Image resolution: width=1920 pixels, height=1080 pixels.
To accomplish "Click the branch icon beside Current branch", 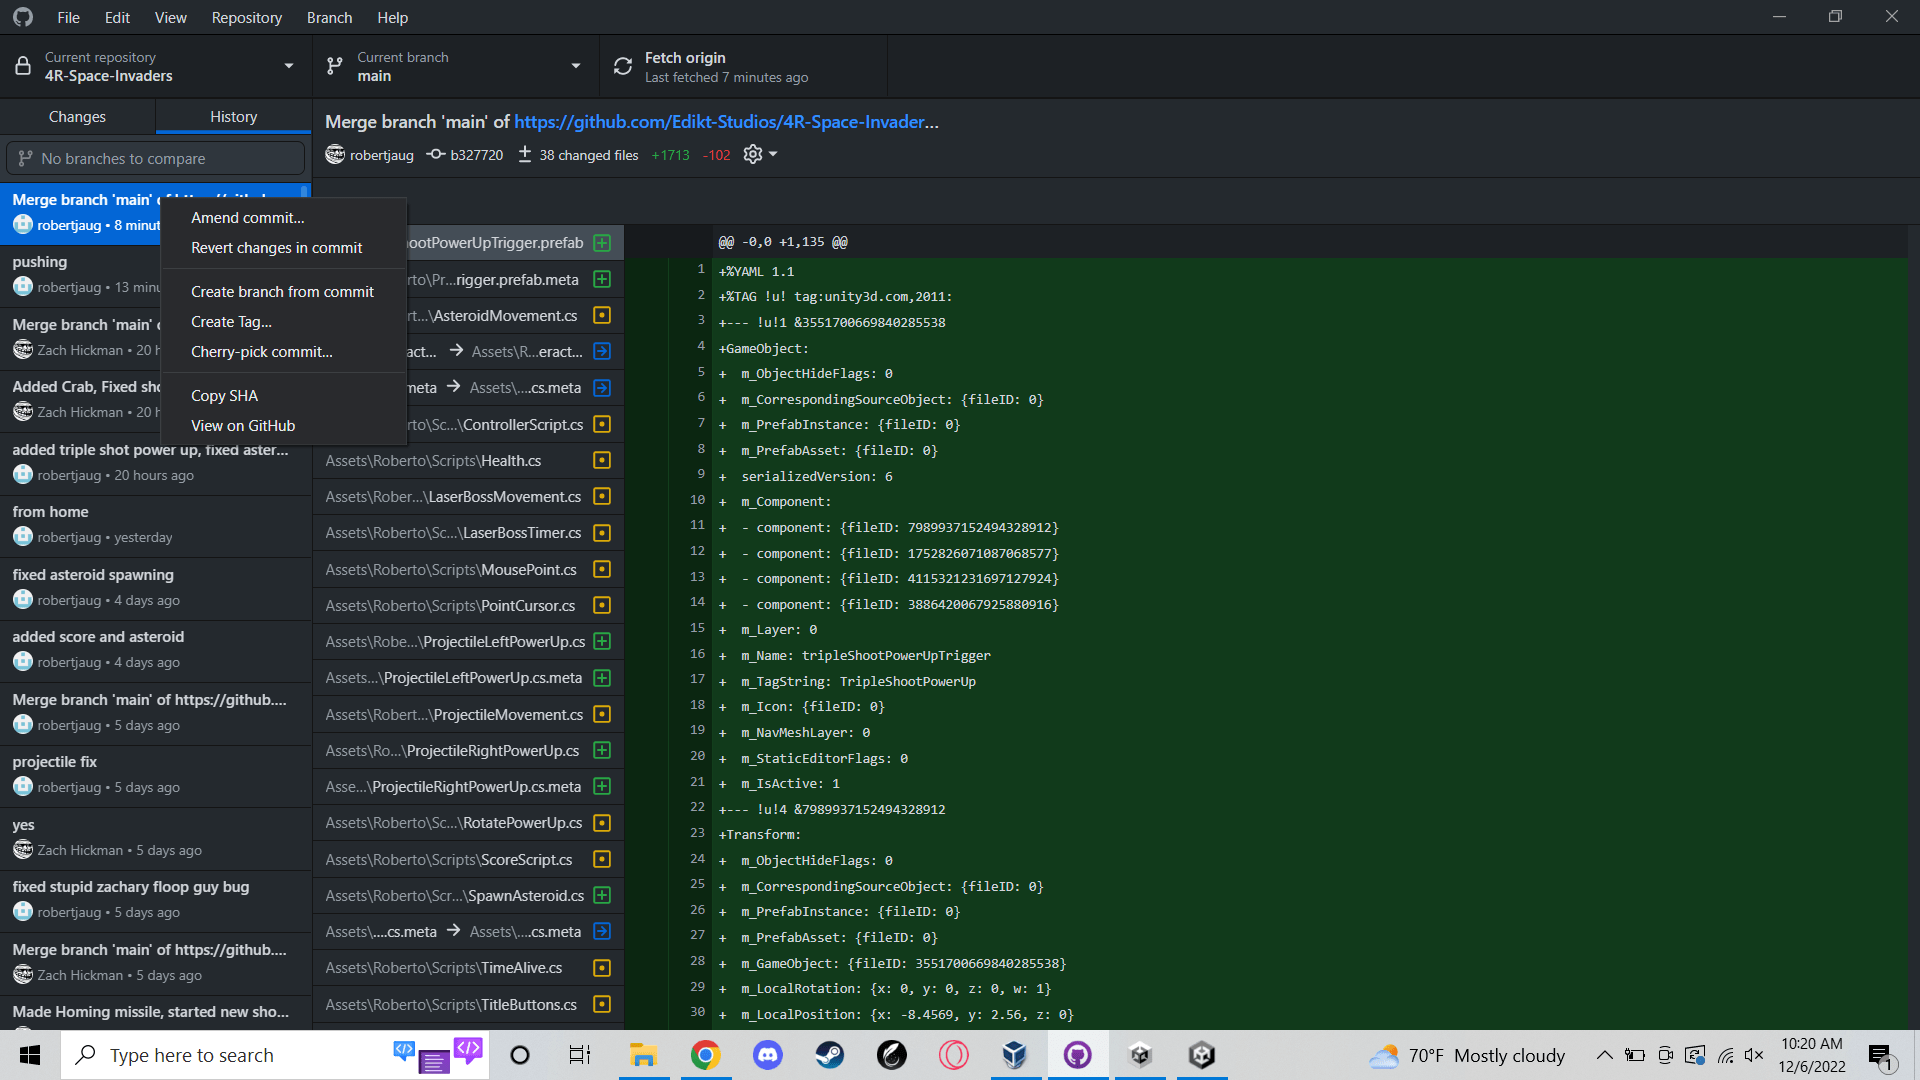I will click(x=333, y=65).
